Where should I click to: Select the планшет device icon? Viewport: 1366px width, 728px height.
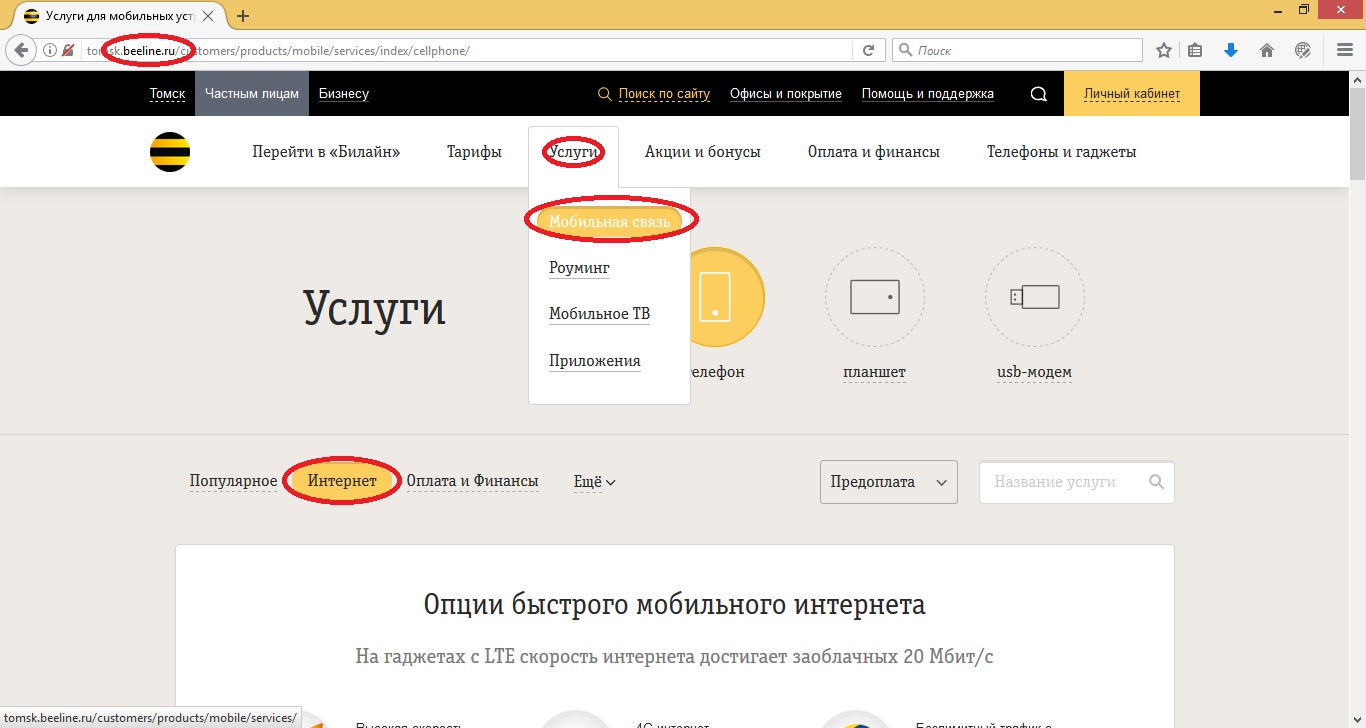pyautogui.click(x=874, y=297)
